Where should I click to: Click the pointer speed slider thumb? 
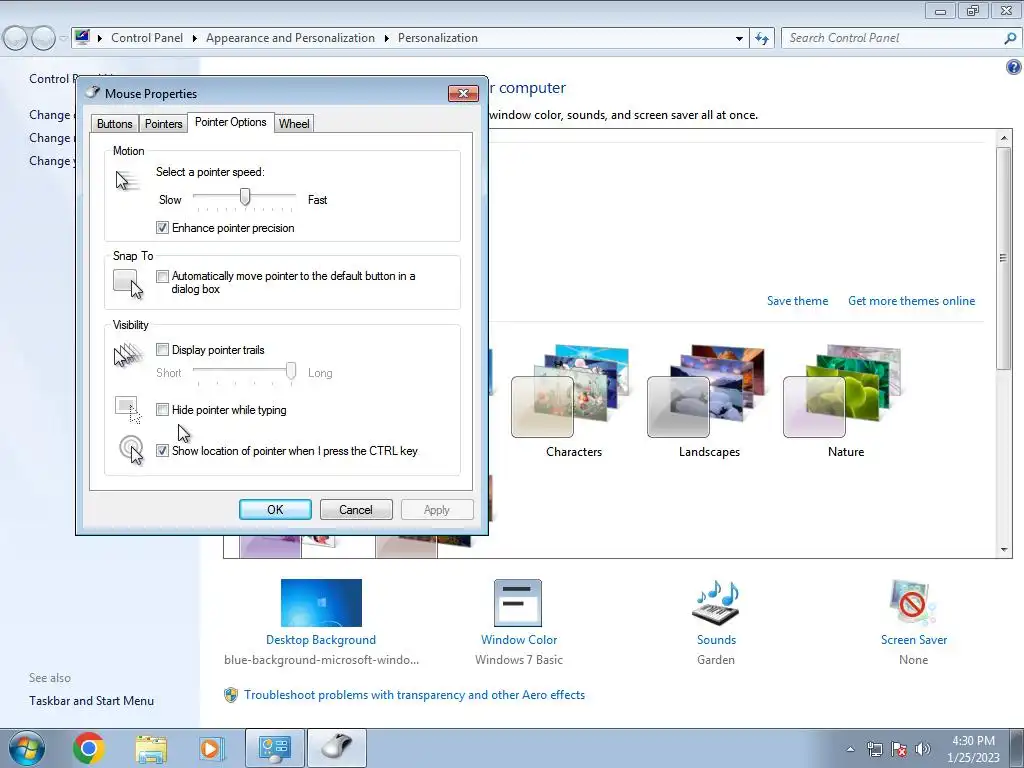point(245,197)
